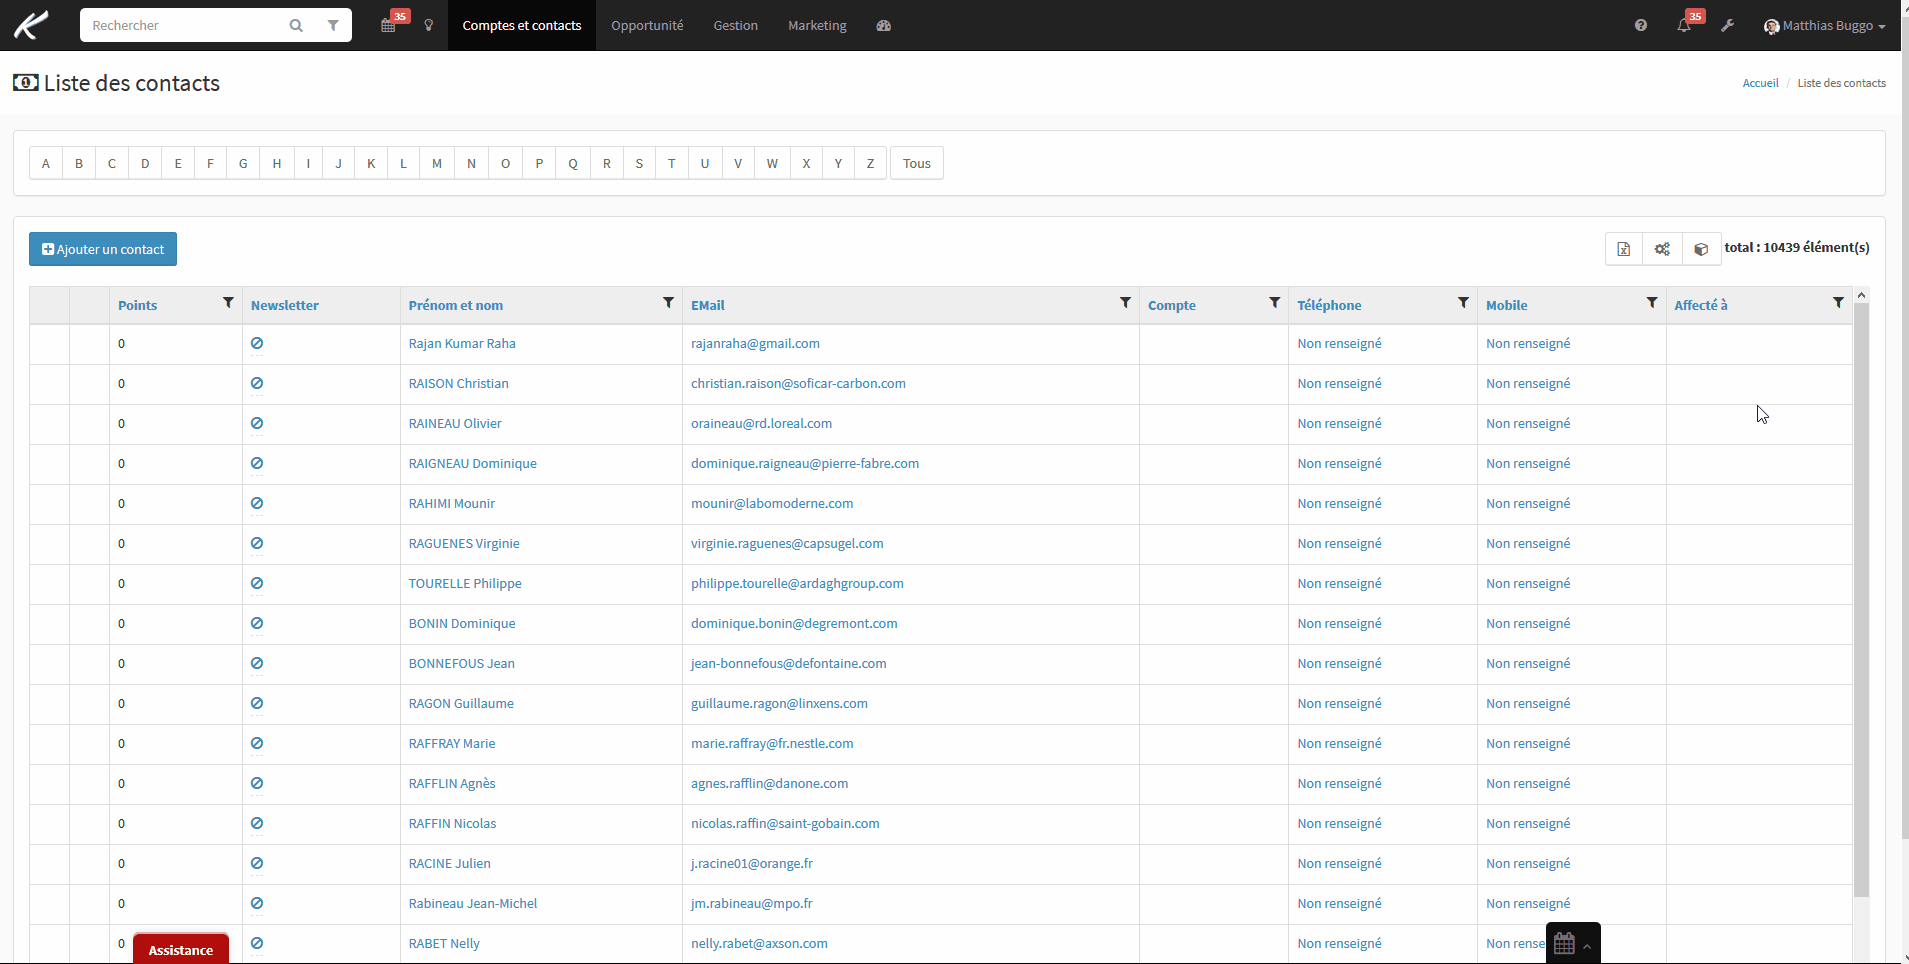Open the help question mark icon
The image size is (1909, 964).
point(1641,25)
